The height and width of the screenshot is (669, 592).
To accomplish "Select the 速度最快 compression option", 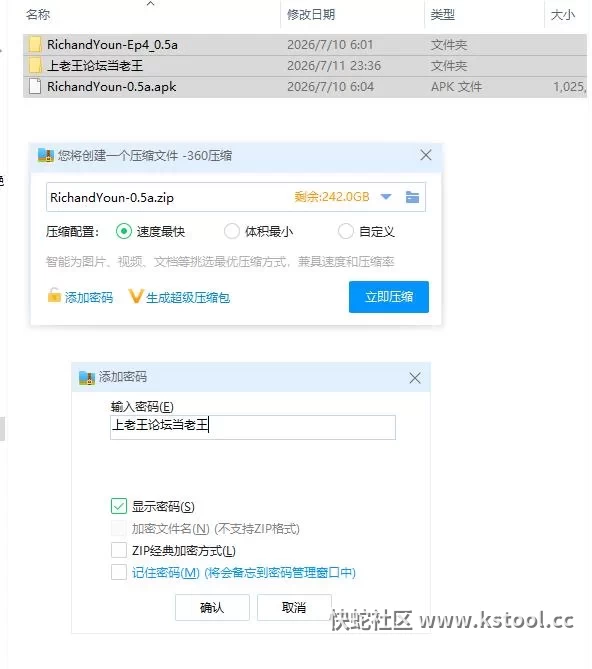I will point(124,232).
